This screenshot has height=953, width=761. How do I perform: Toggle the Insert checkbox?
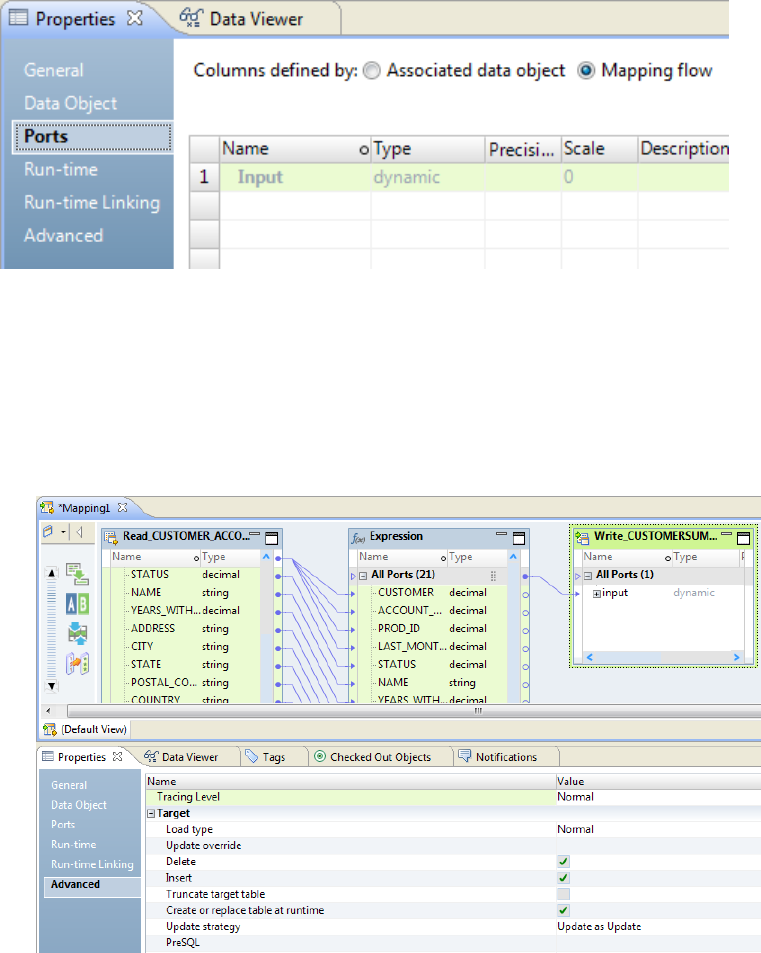(x=563, y=878)
